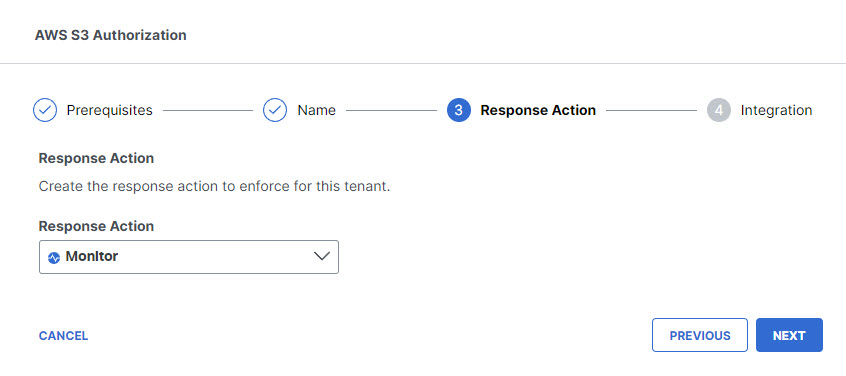Click the Name step checkmark icon
The image size is (846, 376).
pyautogui.click(x=275, y=110)
